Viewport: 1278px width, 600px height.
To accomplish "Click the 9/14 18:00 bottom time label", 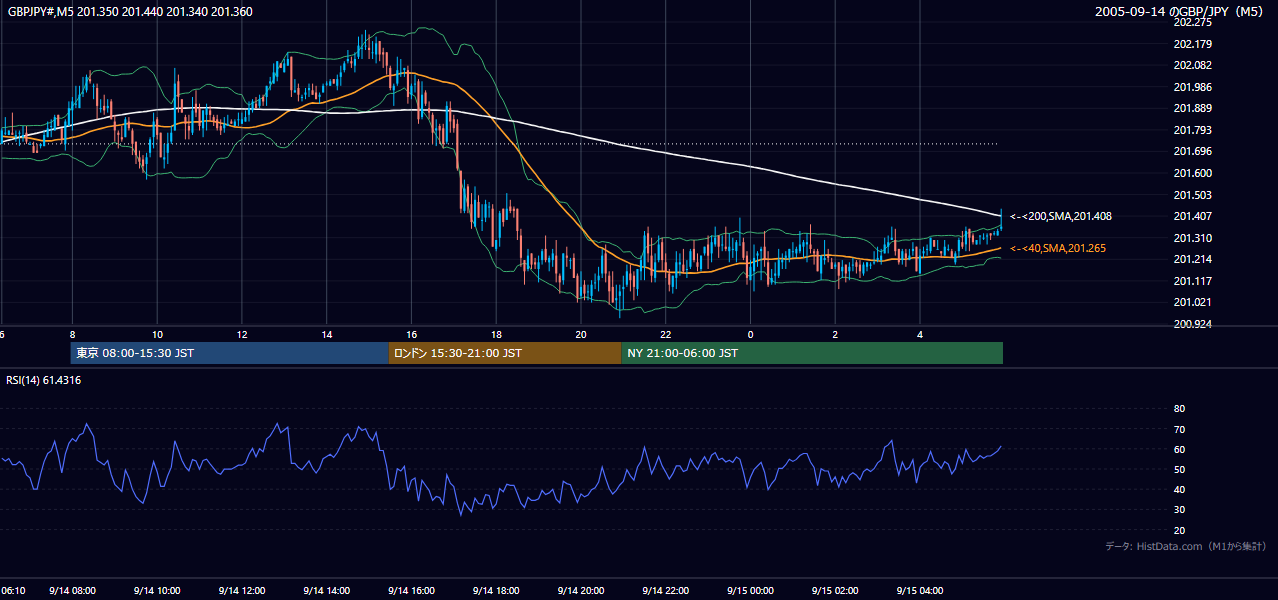I will pos(496,591).
